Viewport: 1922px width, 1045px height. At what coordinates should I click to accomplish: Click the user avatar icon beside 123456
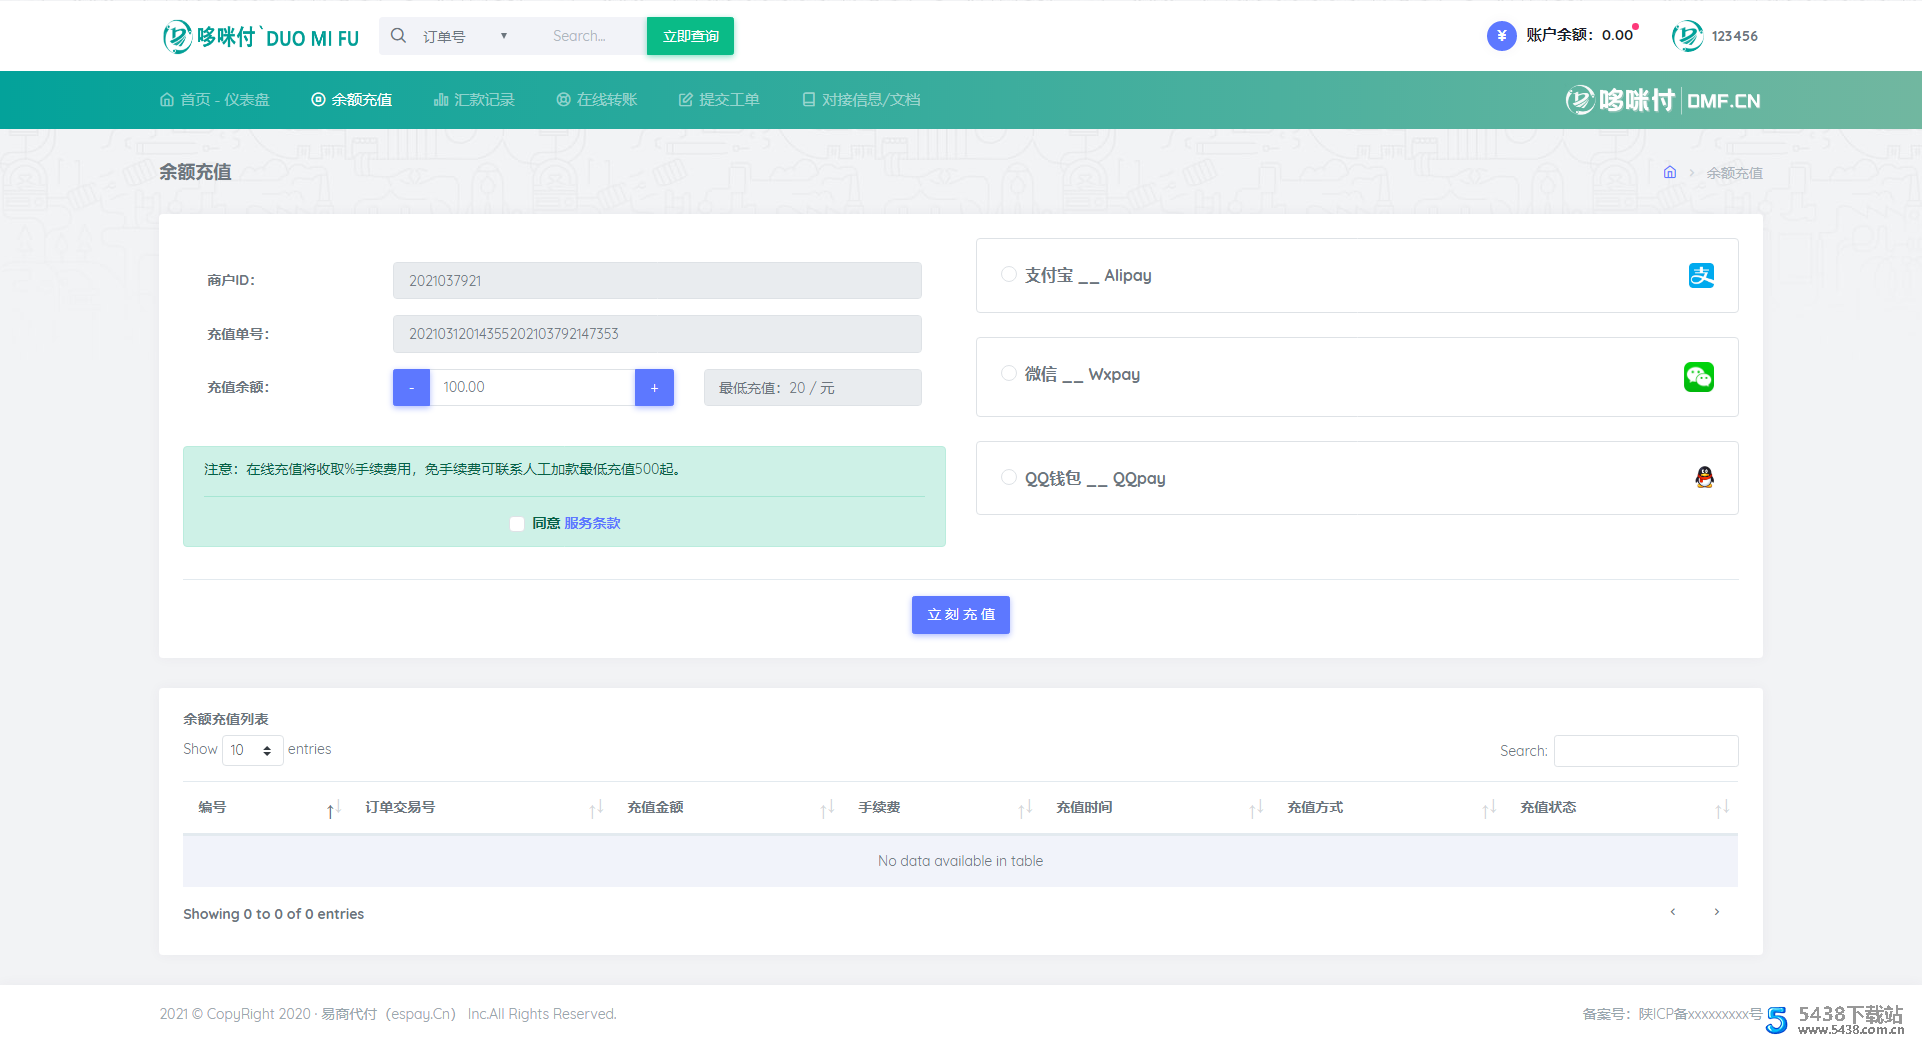pyautogui.click(x=1687, y=36)
